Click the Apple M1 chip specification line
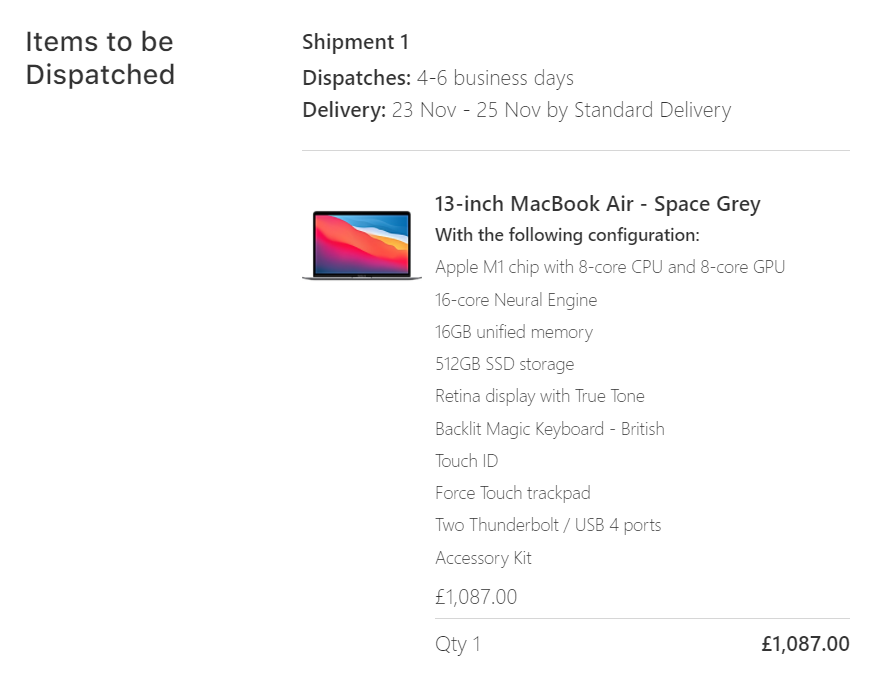This screenshot has width=874, height=695. 610,267
